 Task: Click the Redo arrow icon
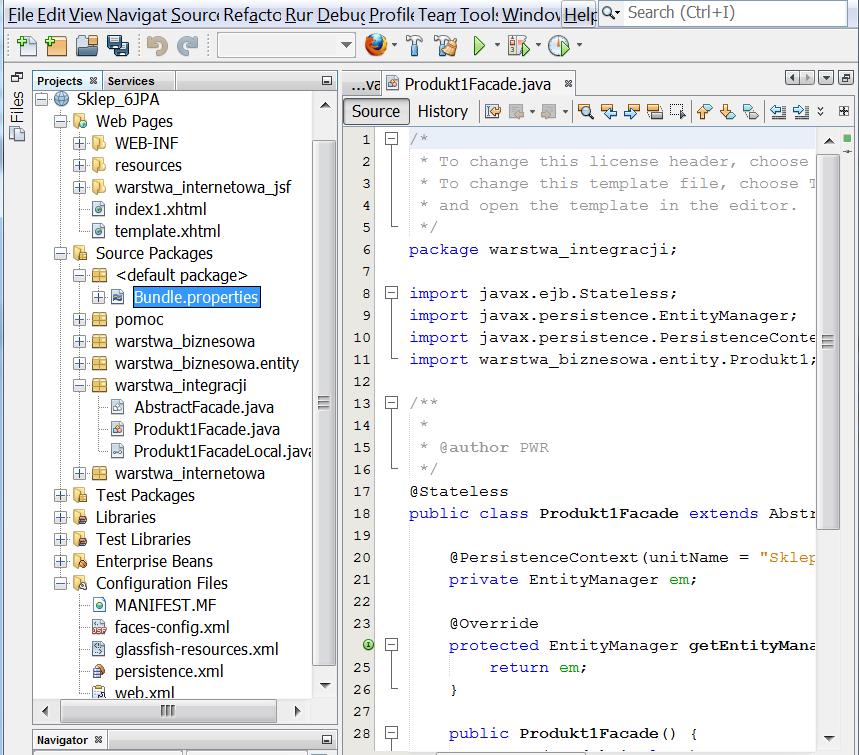pyautogui.click(x=188, y=46)
